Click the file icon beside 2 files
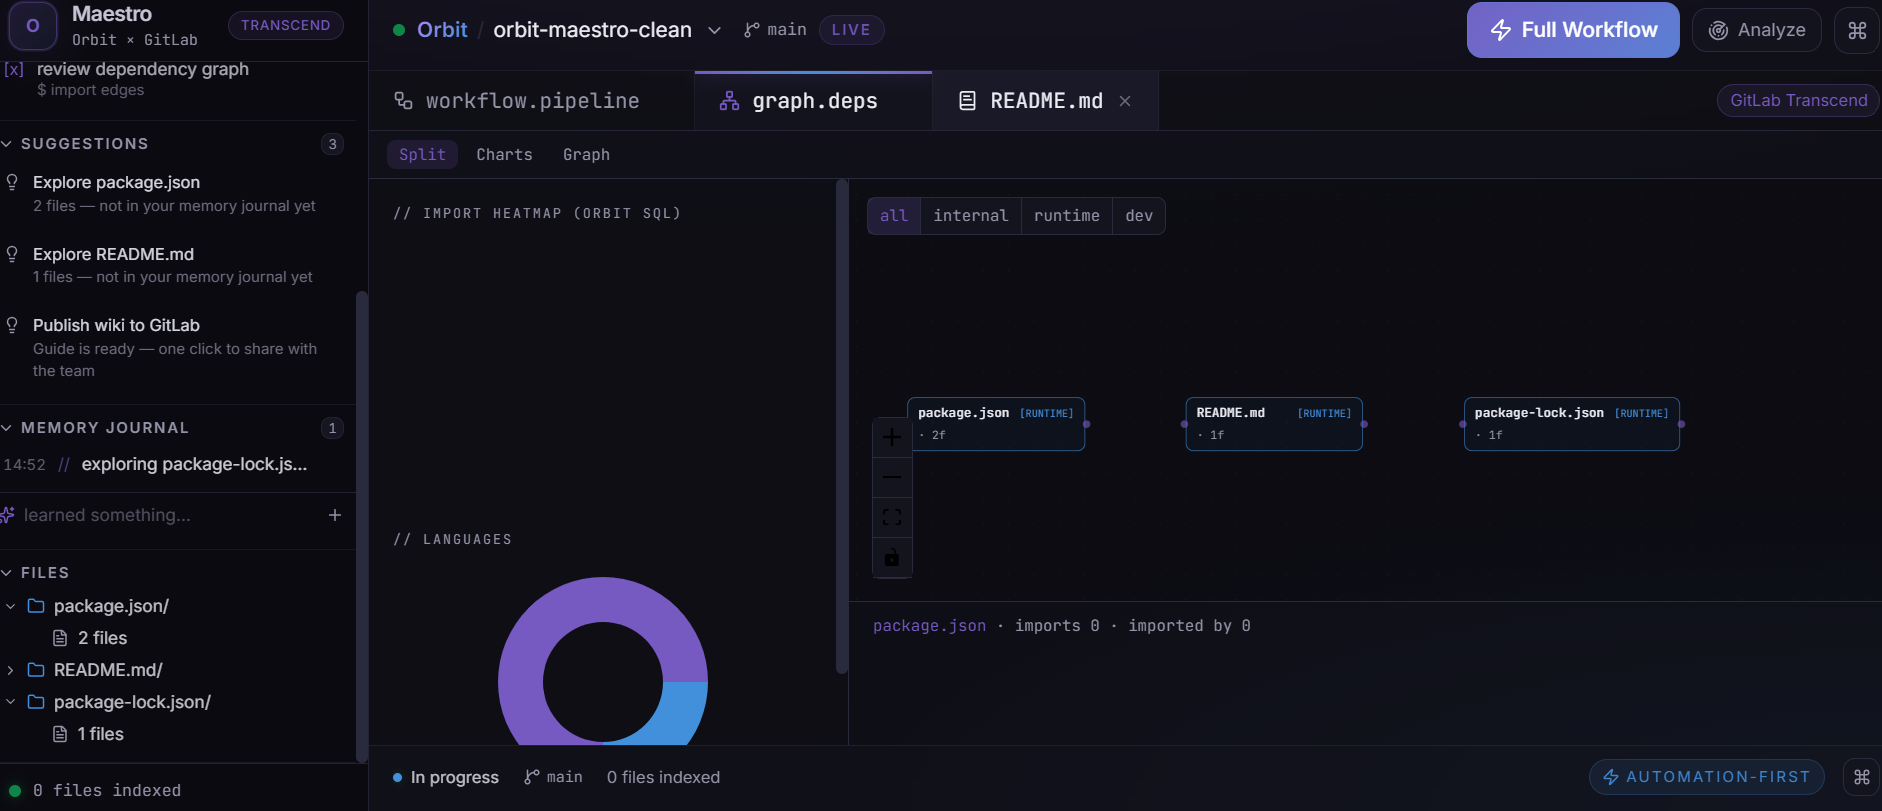 pyautogui.click(x=60, y=638)
